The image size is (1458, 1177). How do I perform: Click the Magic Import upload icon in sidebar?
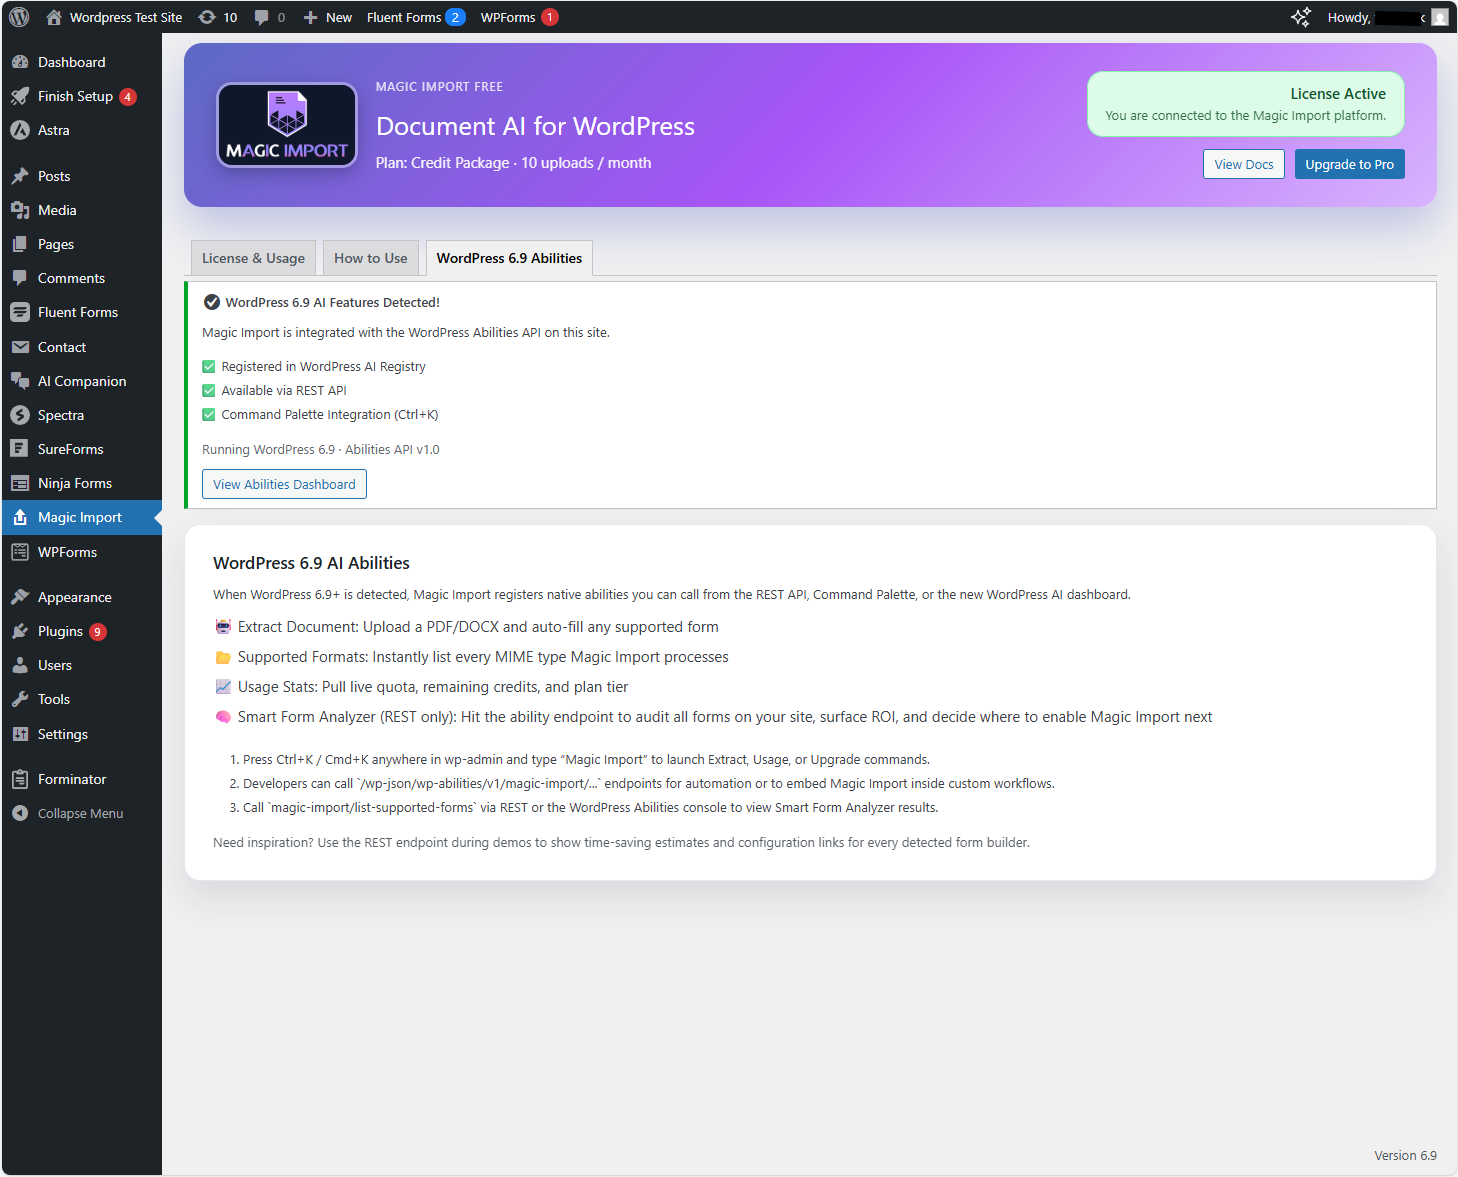click(x=20, y=517)
